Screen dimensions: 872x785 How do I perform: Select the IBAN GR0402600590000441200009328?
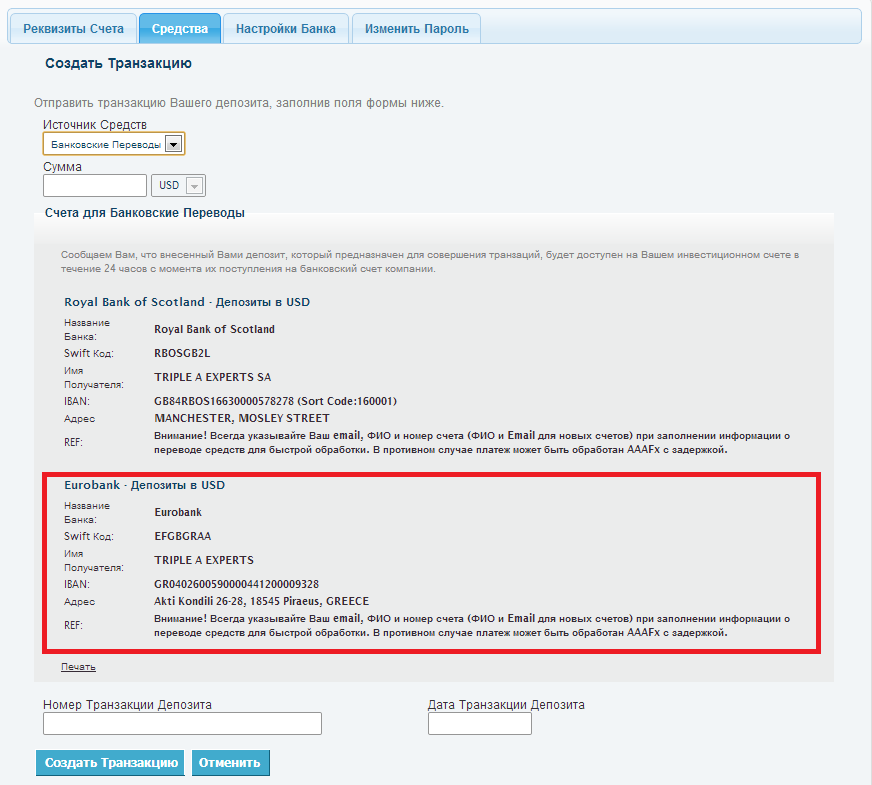(x=236, y=584)
